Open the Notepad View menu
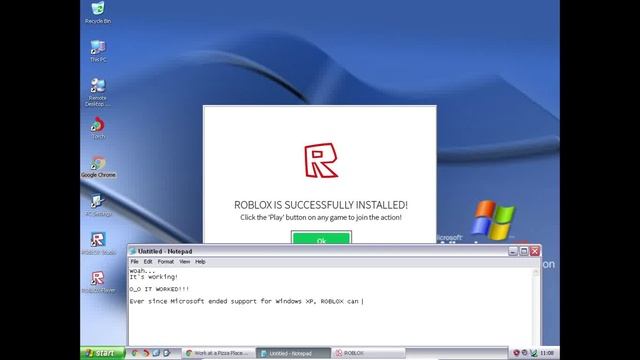The height and width of the screenshot is (360, 640). (184, 262)
